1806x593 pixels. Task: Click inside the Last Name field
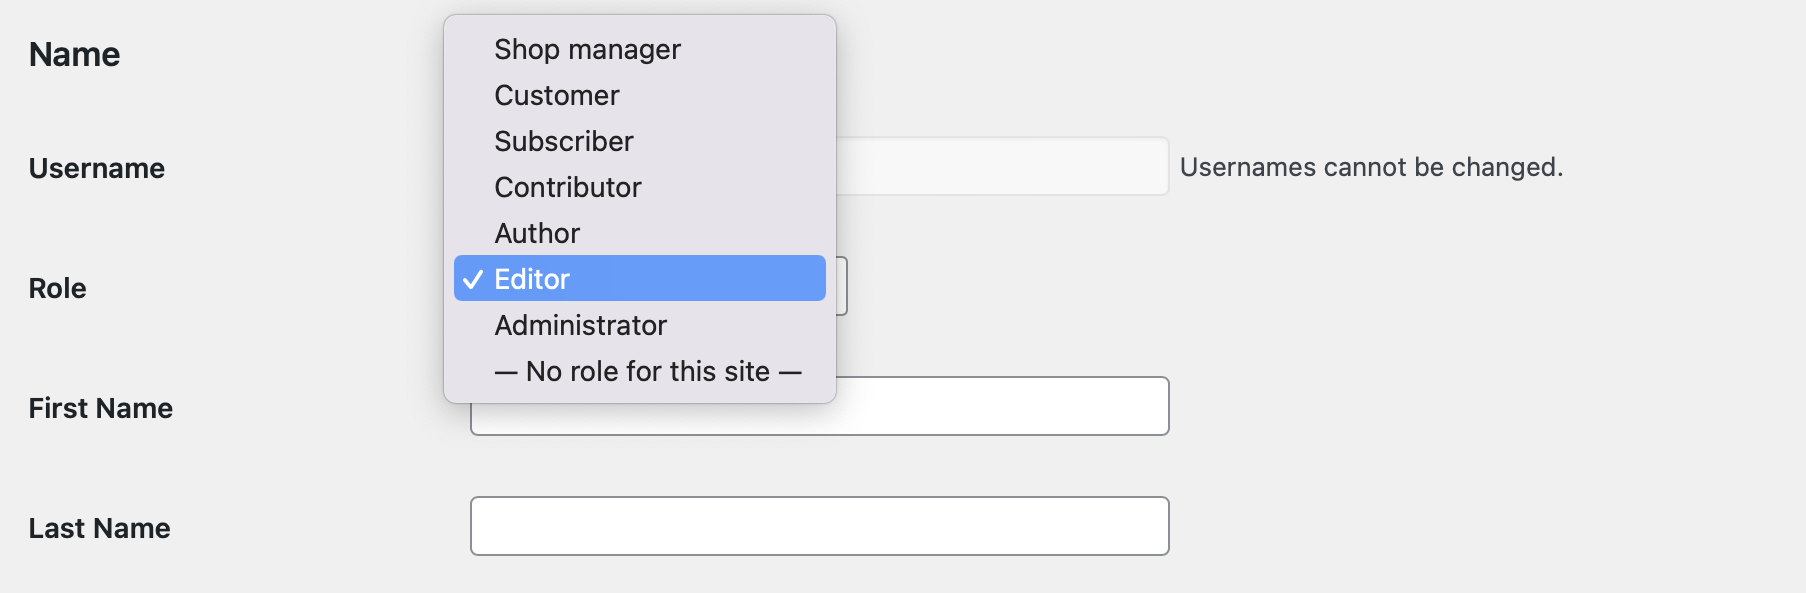click(819, 525)
